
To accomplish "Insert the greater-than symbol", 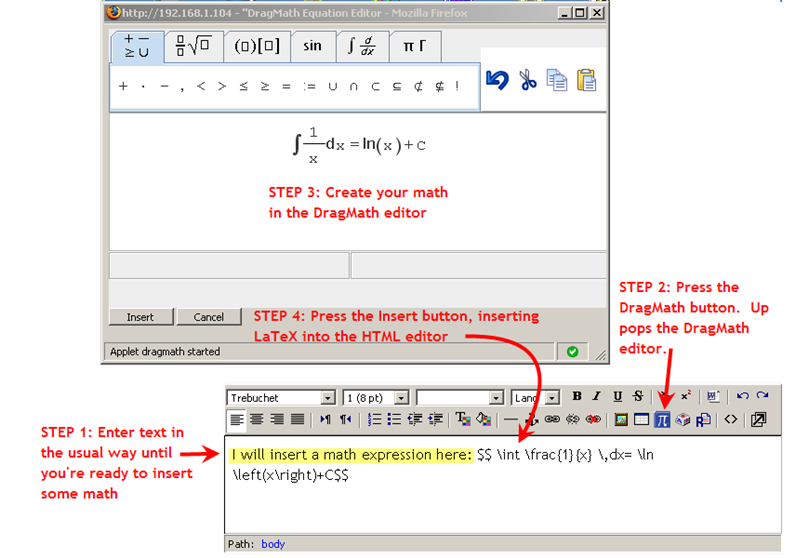I will click(x=222, y=86).
